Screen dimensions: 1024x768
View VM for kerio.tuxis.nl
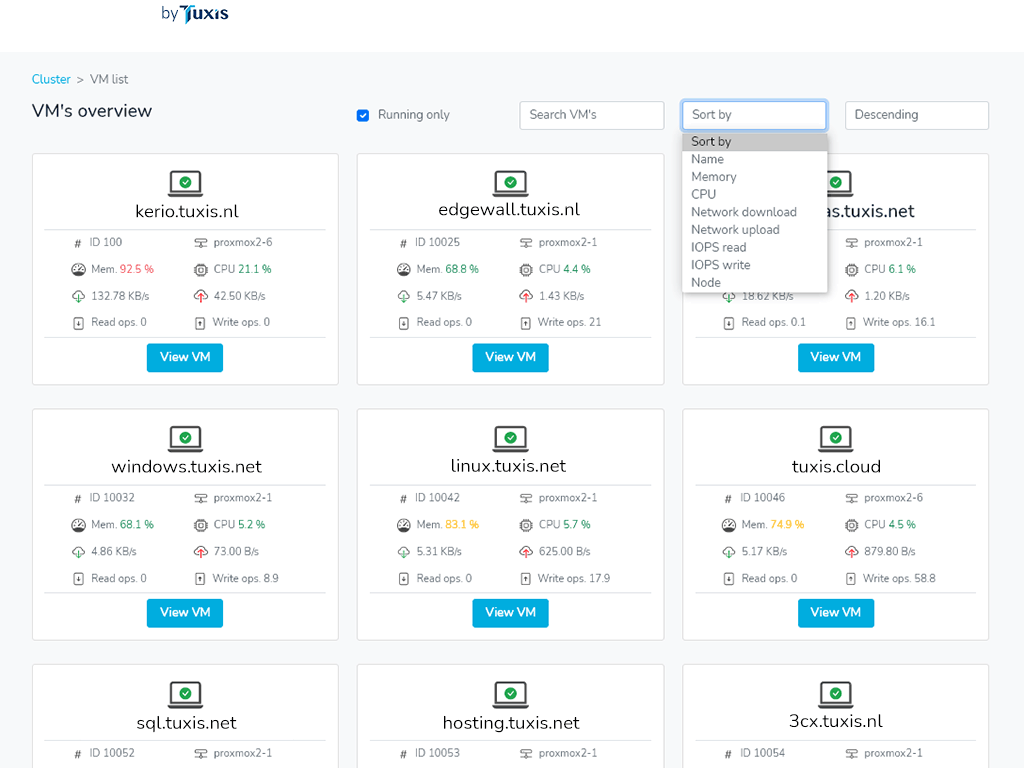click(185, 357)
